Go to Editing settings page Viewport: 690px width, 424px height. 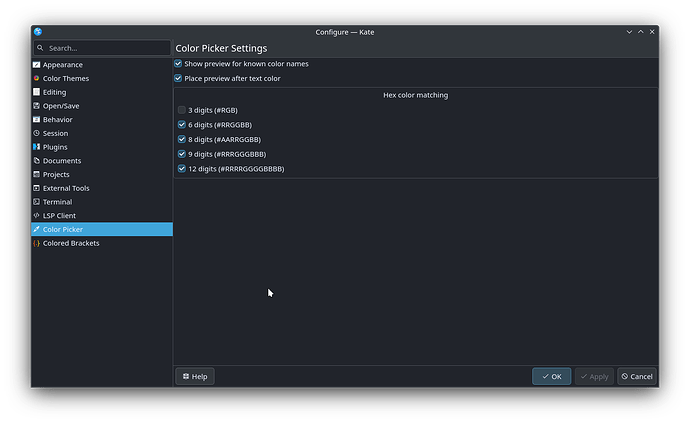pos(102,92)
